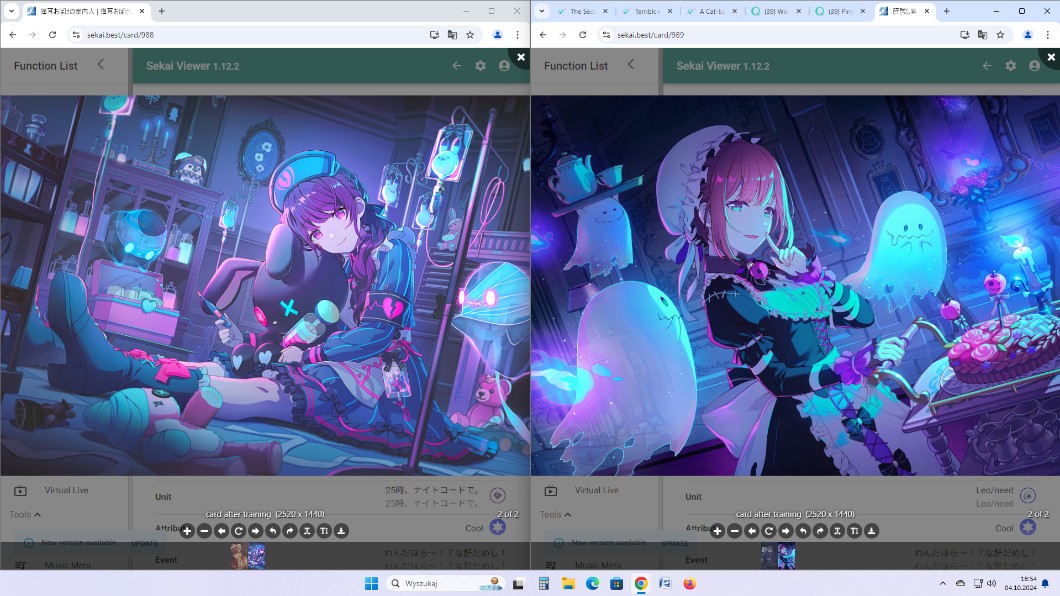The width and height of the screenshot is (1060, 596).
Task: Close the left image viewer overlay
Action: (520, 58)
